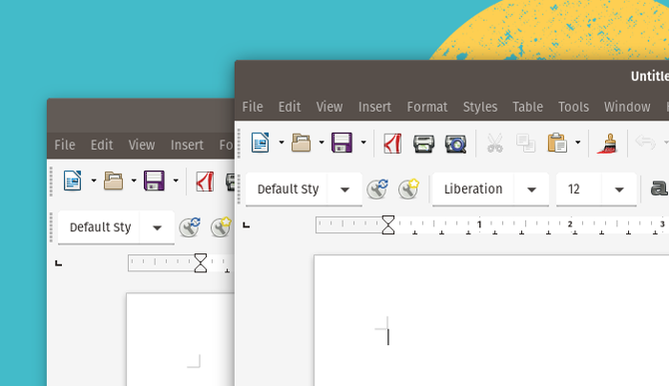This screenshot has width=669, height=386.
Task: Open View menu in back window
Action: (142, 145)
